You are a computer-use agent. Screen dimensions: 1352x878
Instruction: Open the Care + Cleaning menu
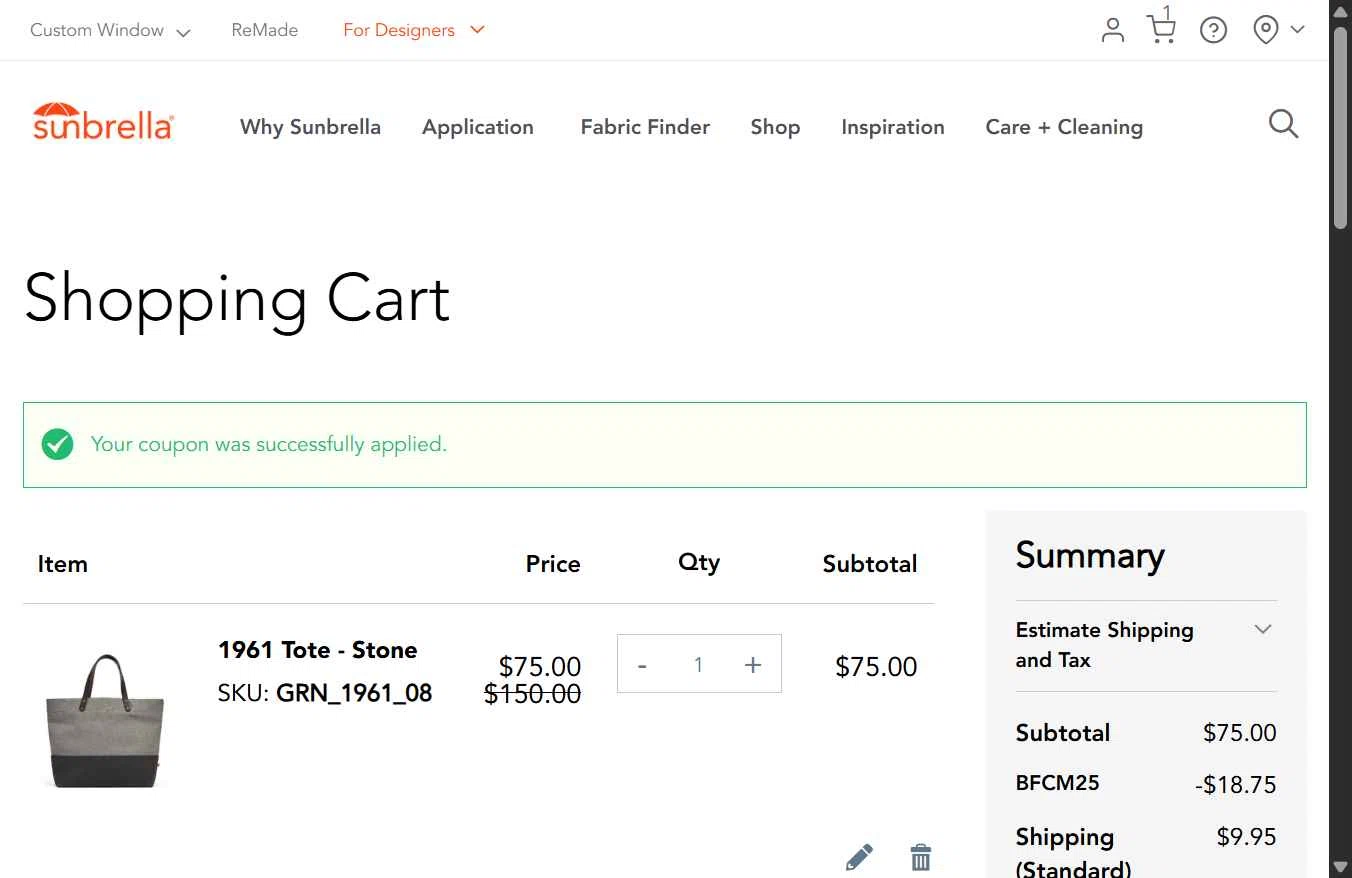[x=1064, y=127]
